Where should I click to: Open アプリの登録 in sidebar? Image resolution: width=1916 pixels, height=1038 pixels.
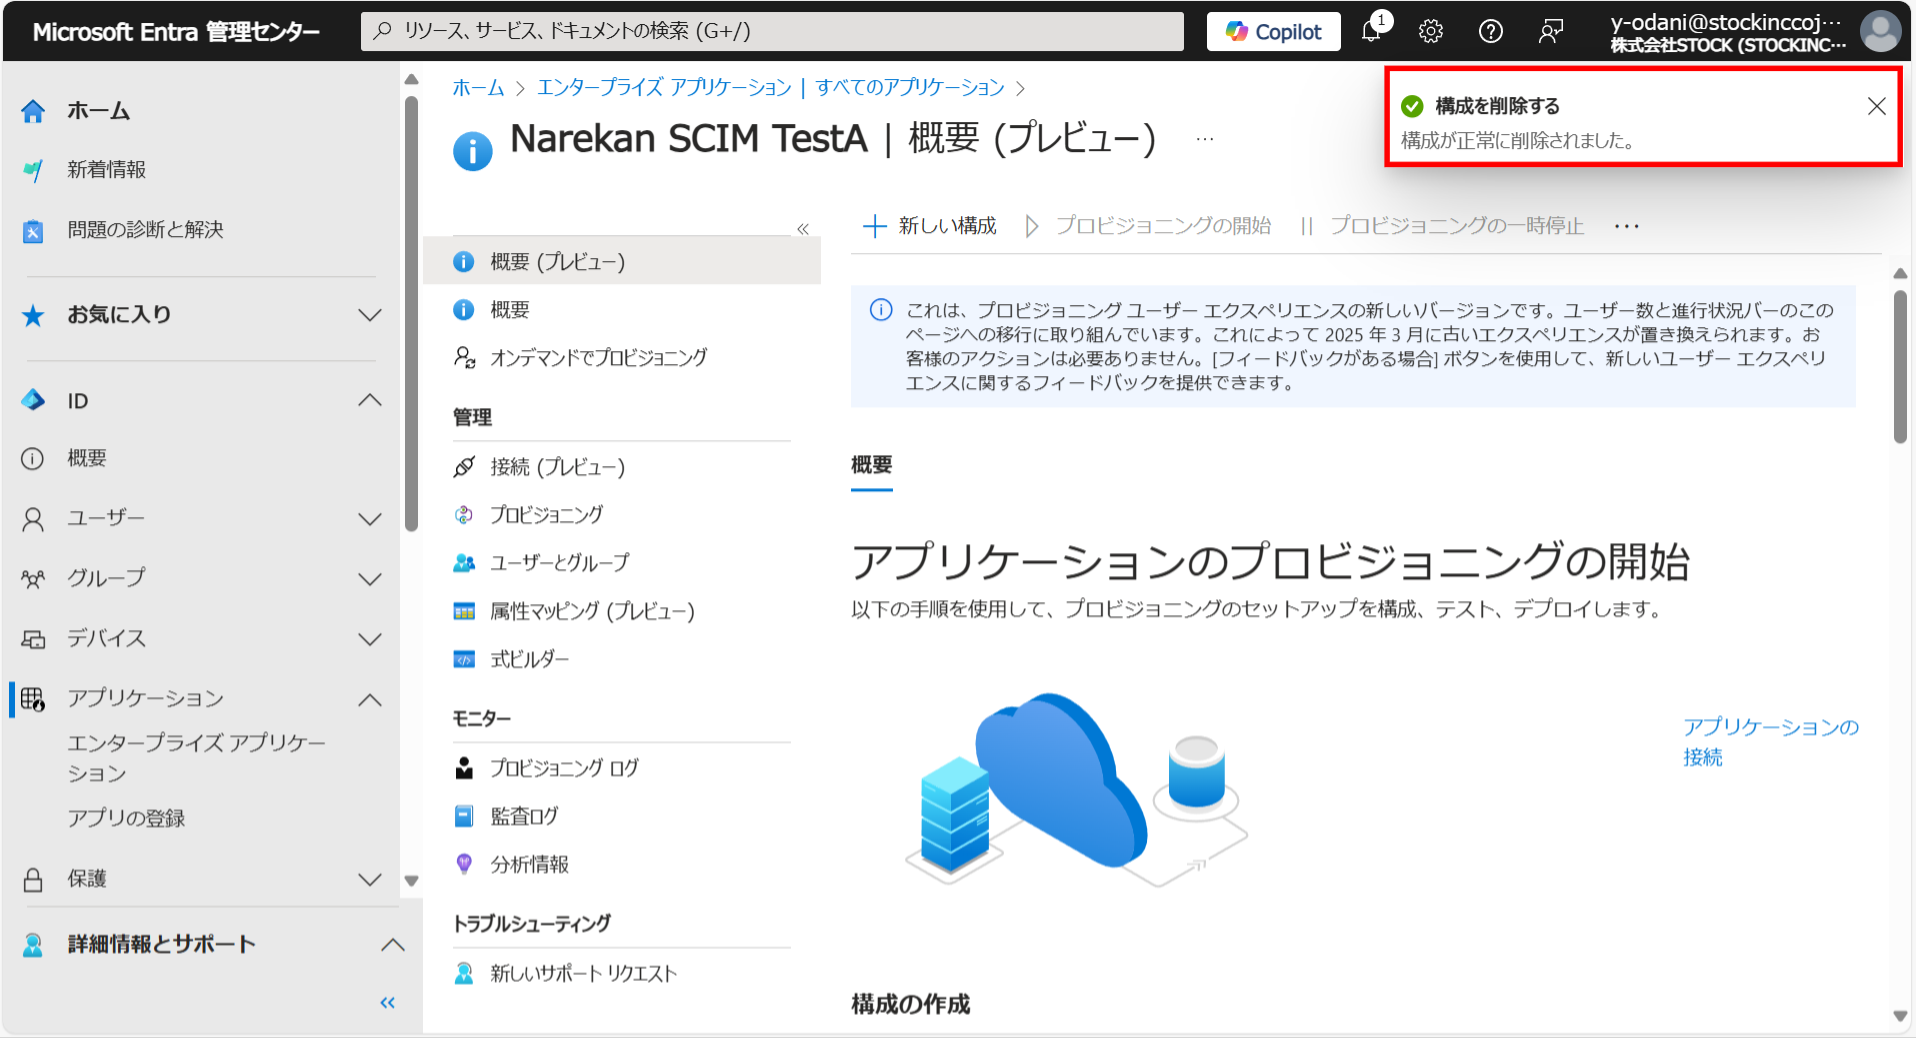tap(126, 818)
